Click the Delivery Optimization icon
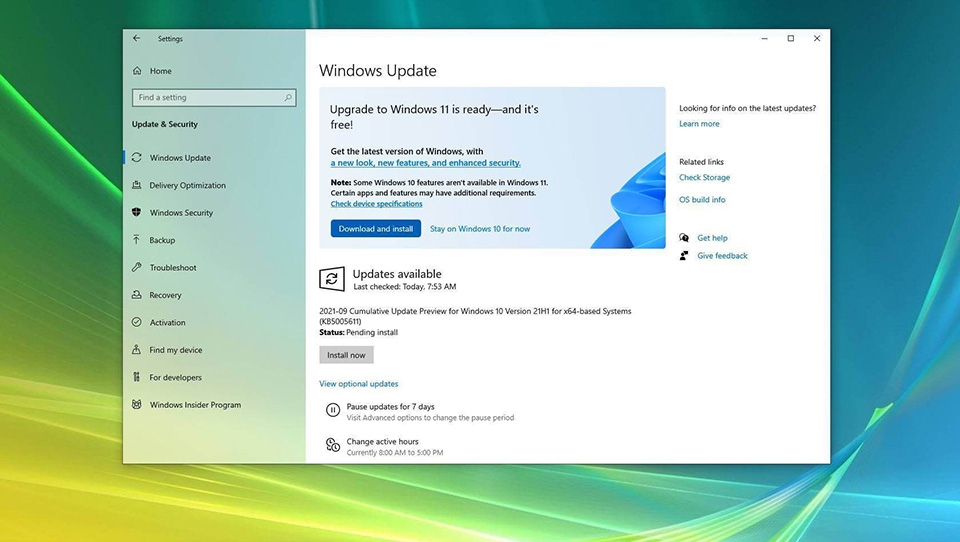This screenshot has width=960, height=542. click(137, 185)
